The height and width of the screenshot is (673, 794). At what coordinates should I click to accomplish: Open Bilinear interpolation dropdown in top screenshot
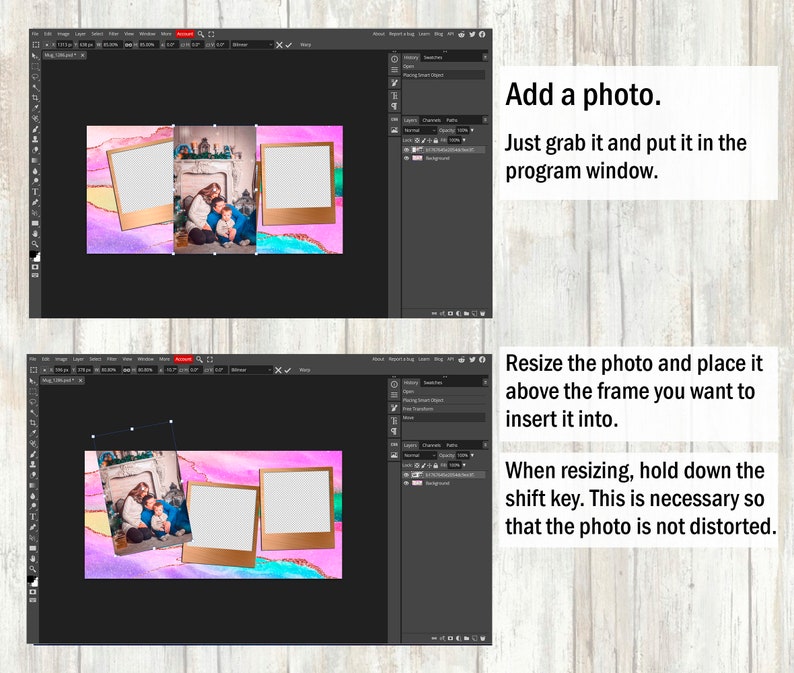(x=252, y=45)
